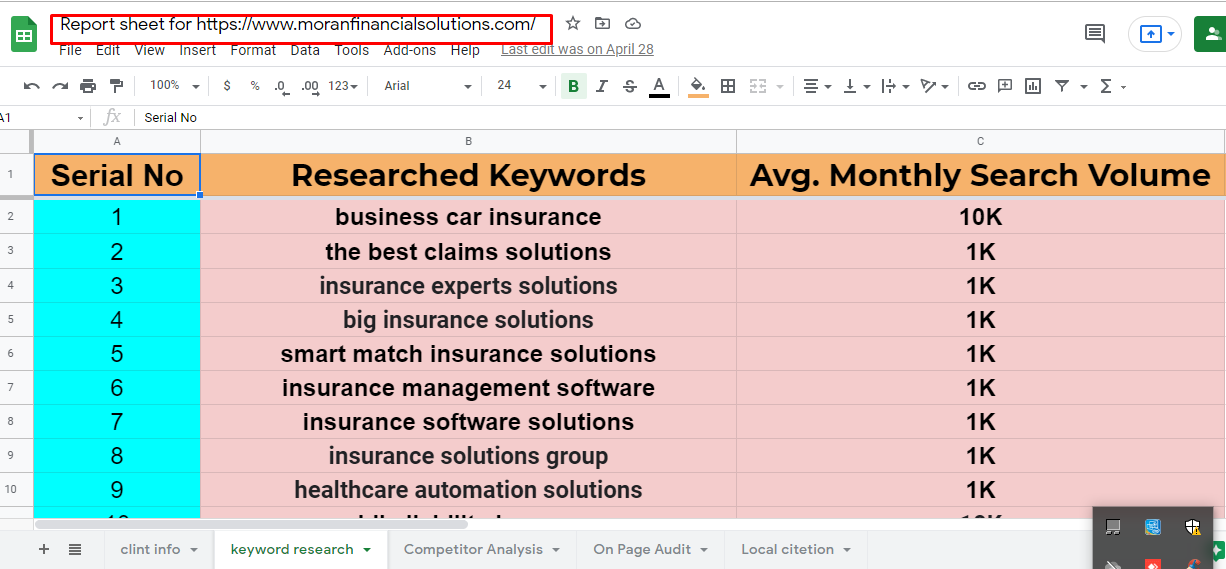Expand merge cells type dropdown arrow

coord(780,87)
